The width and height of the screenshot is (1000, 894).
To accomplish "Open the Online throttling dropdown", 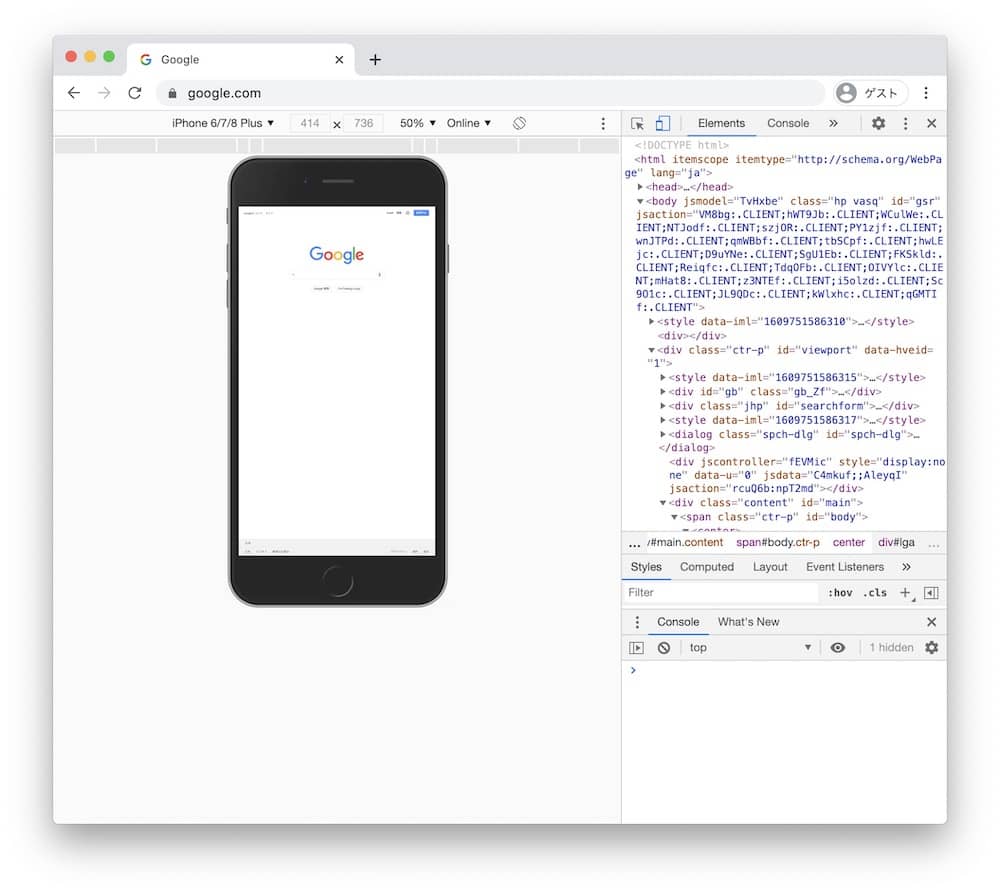I will pyautogui.click(x=469, y=123).
